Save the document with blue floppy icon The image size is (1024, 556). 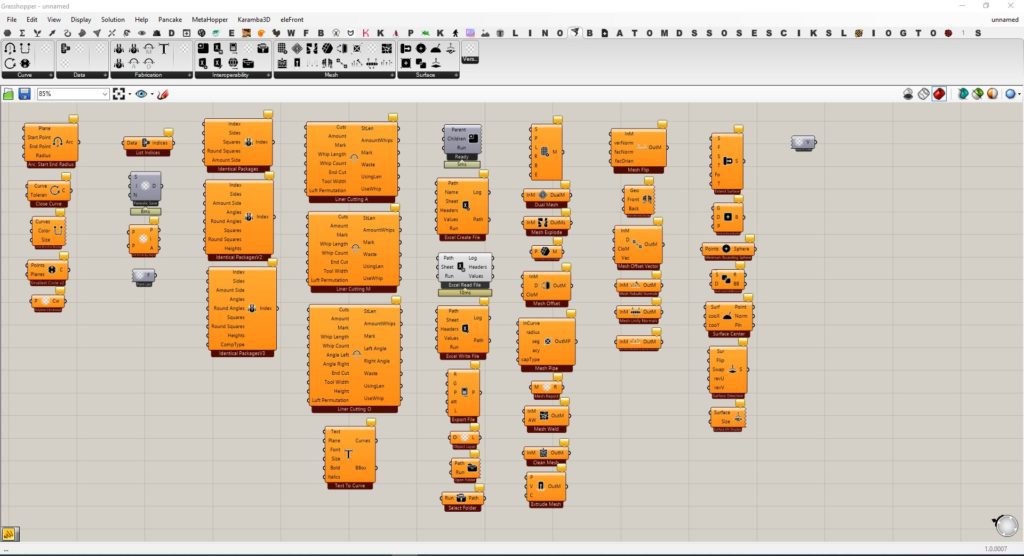pos(24,94)
